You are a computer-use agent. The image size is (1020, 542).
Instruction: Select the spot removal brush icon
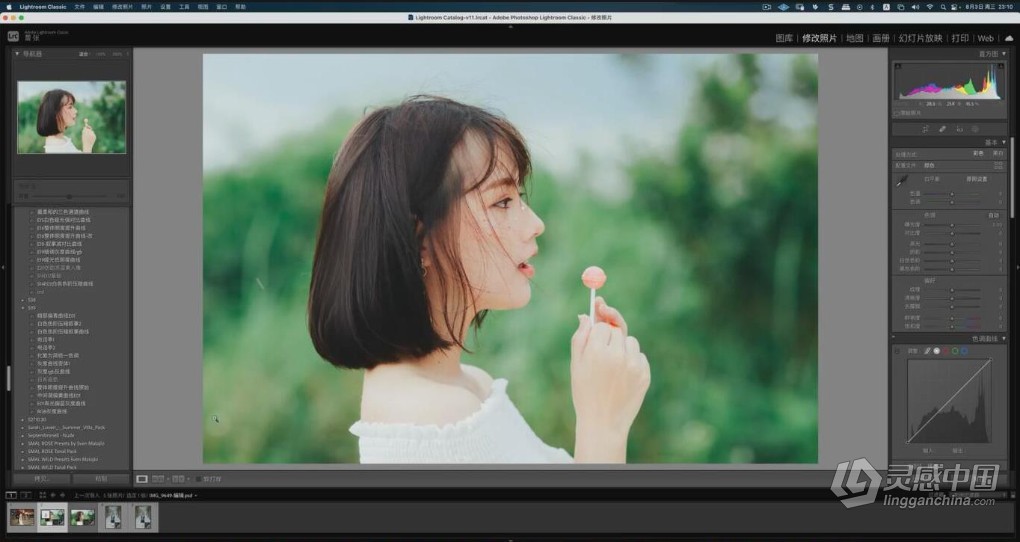pos(942,129)
